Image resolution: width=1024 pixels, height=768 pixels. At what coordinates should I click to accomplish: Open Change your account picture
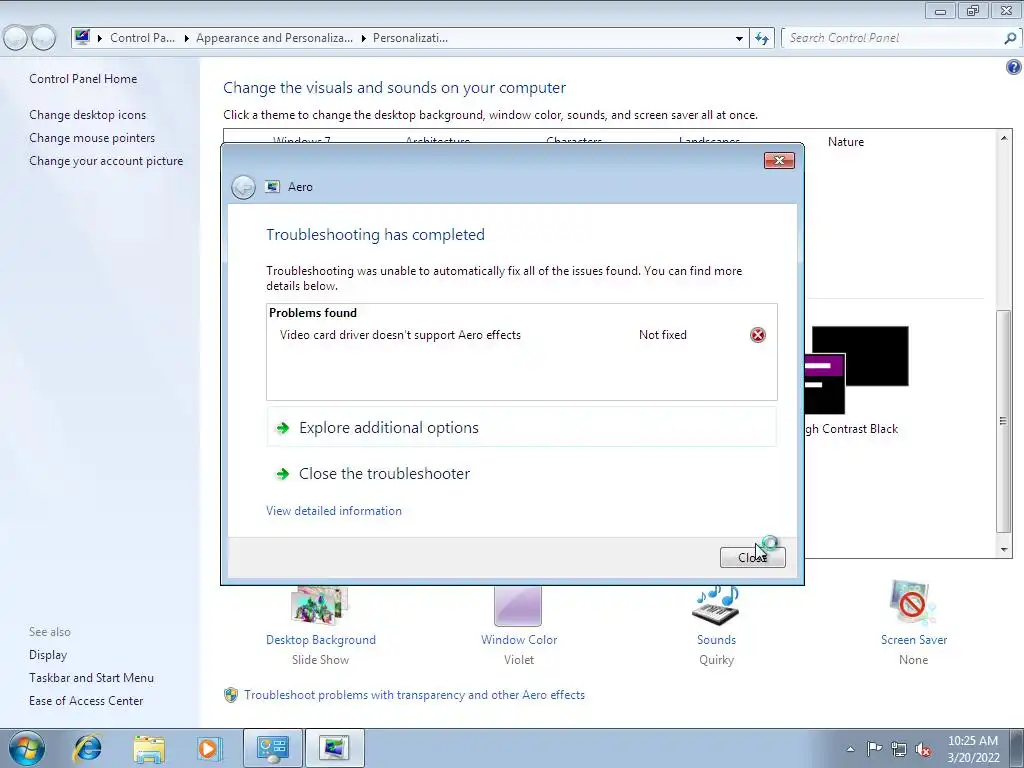[x=106, y=161]
